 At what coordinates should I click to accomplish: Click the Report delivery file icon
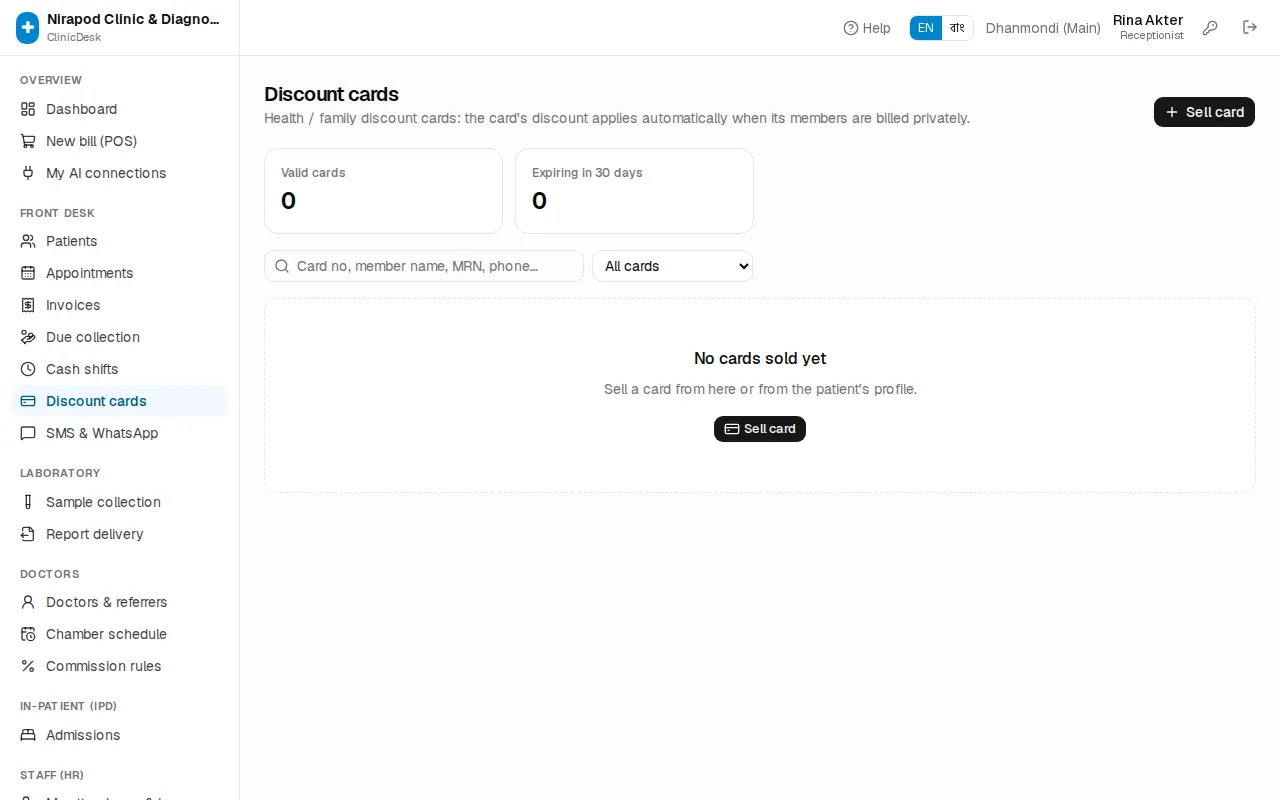tap(28, 534)
